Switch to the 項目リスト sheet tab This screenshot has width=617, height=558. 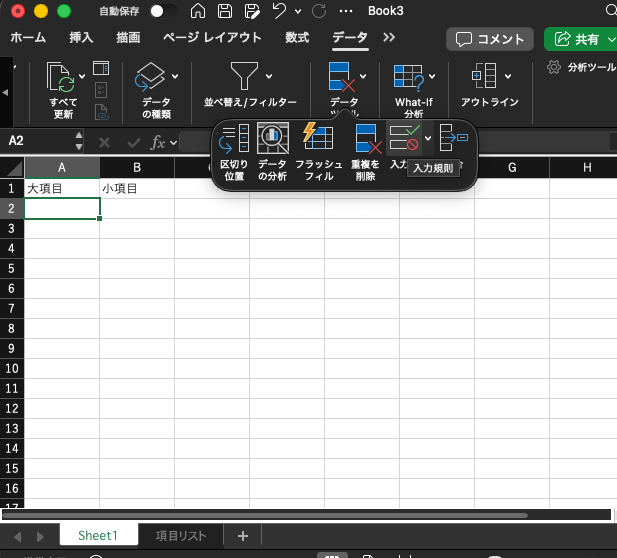click(181, 536)
